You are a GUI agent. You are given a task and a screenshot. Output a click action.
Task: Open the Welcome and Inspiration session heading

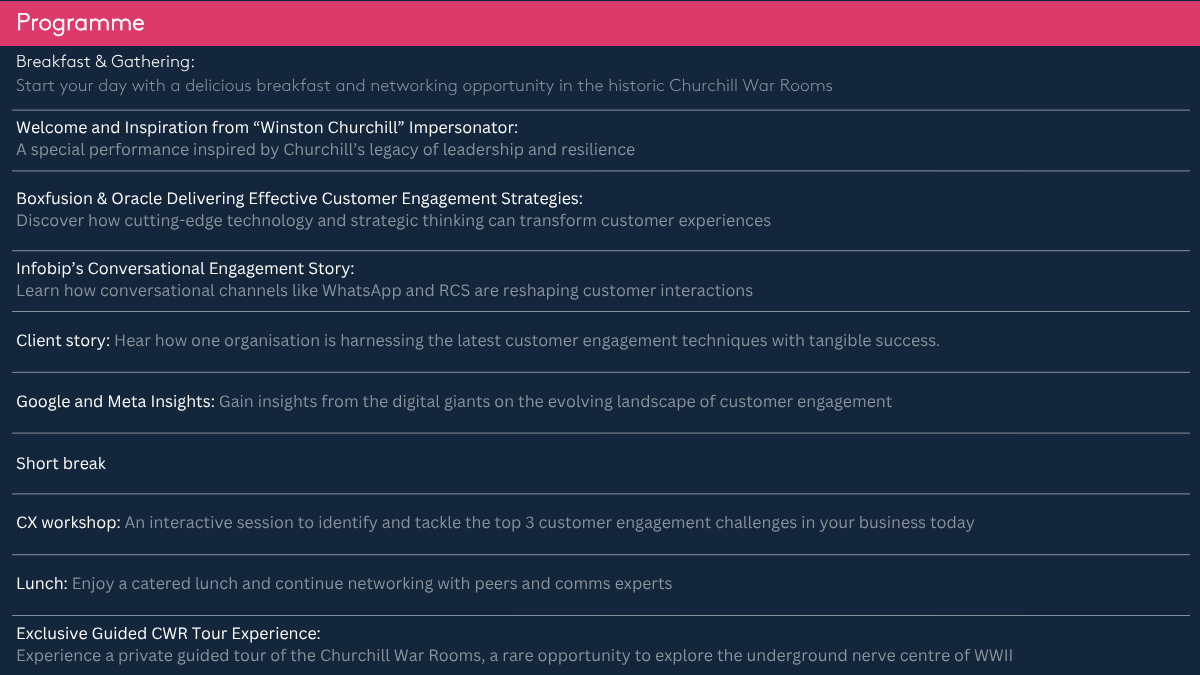pos(267,127)
